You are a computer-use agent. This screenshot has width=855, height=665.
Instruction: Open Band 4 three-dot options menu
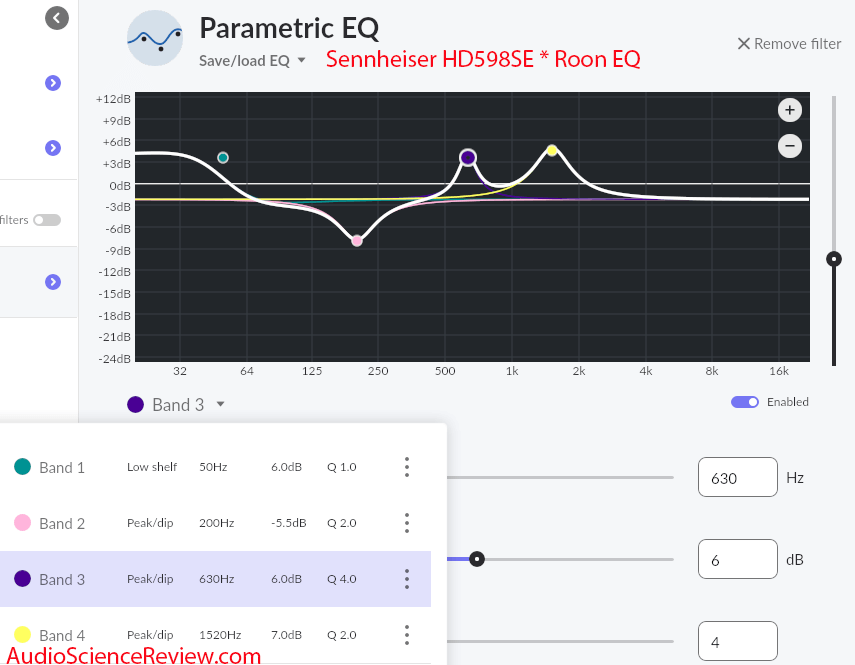click(x=407, y=634)
